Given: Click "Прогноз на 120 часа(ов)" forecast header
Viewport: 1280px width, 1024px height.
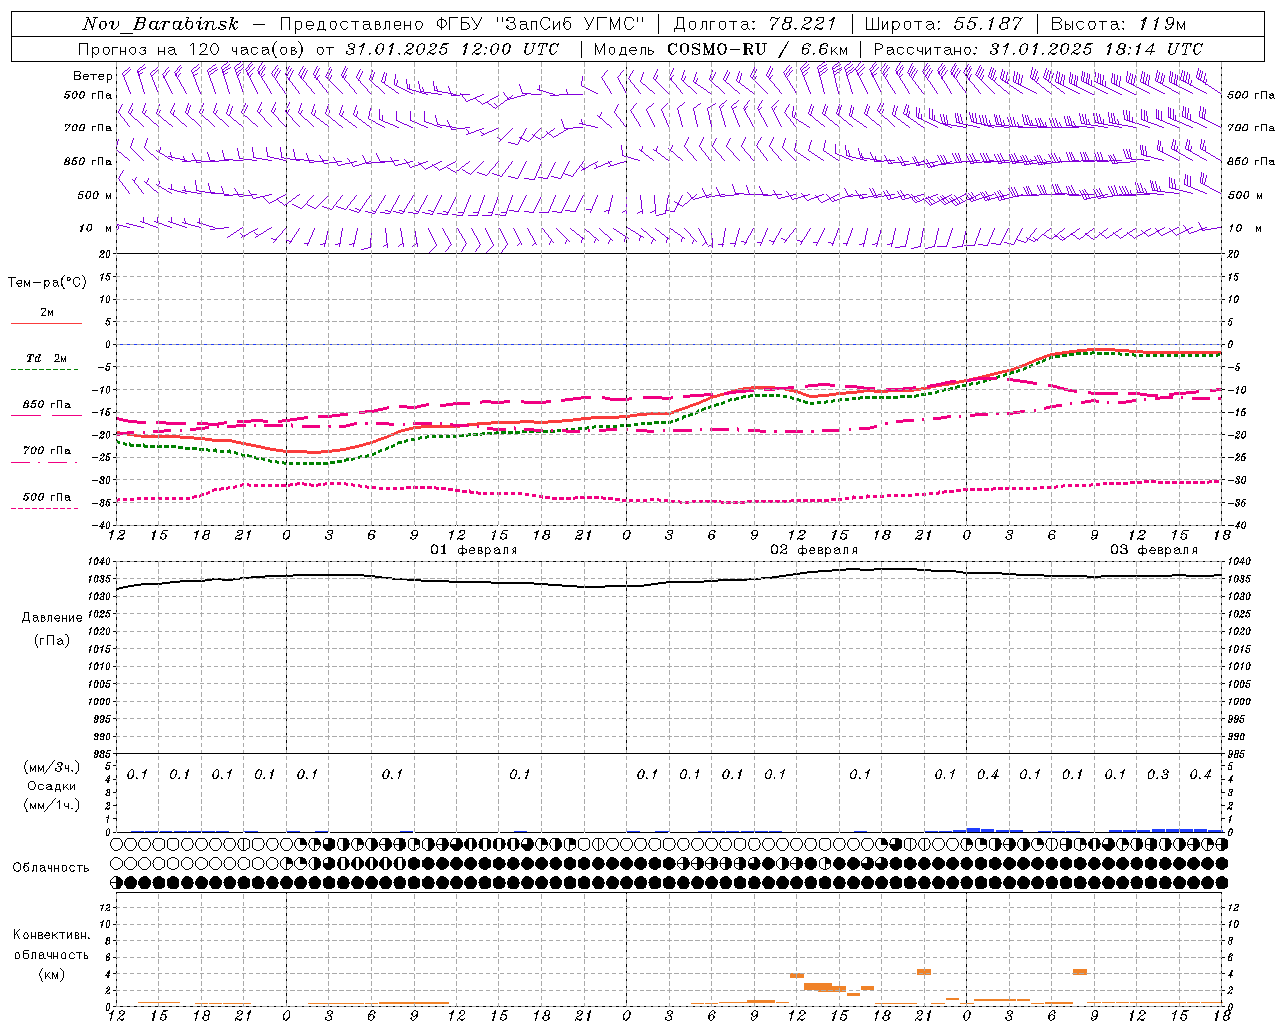Looking at the screenshot, I should pyautogui.click(x=192, y=49).
